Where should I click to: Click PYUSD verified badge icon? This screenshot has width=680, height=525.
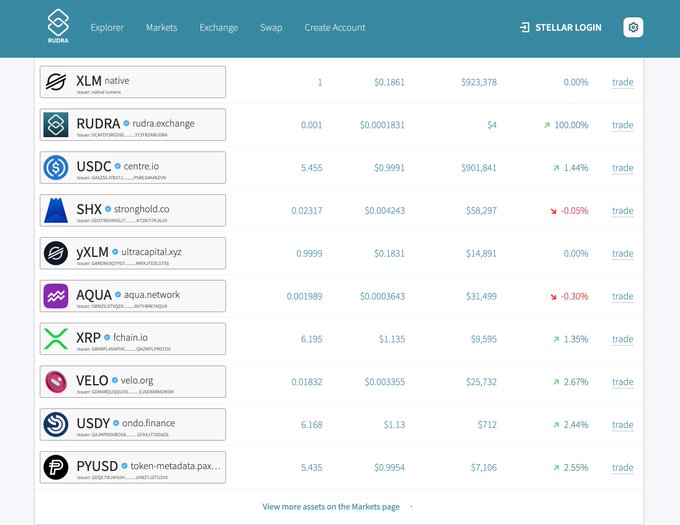point(124,466)
